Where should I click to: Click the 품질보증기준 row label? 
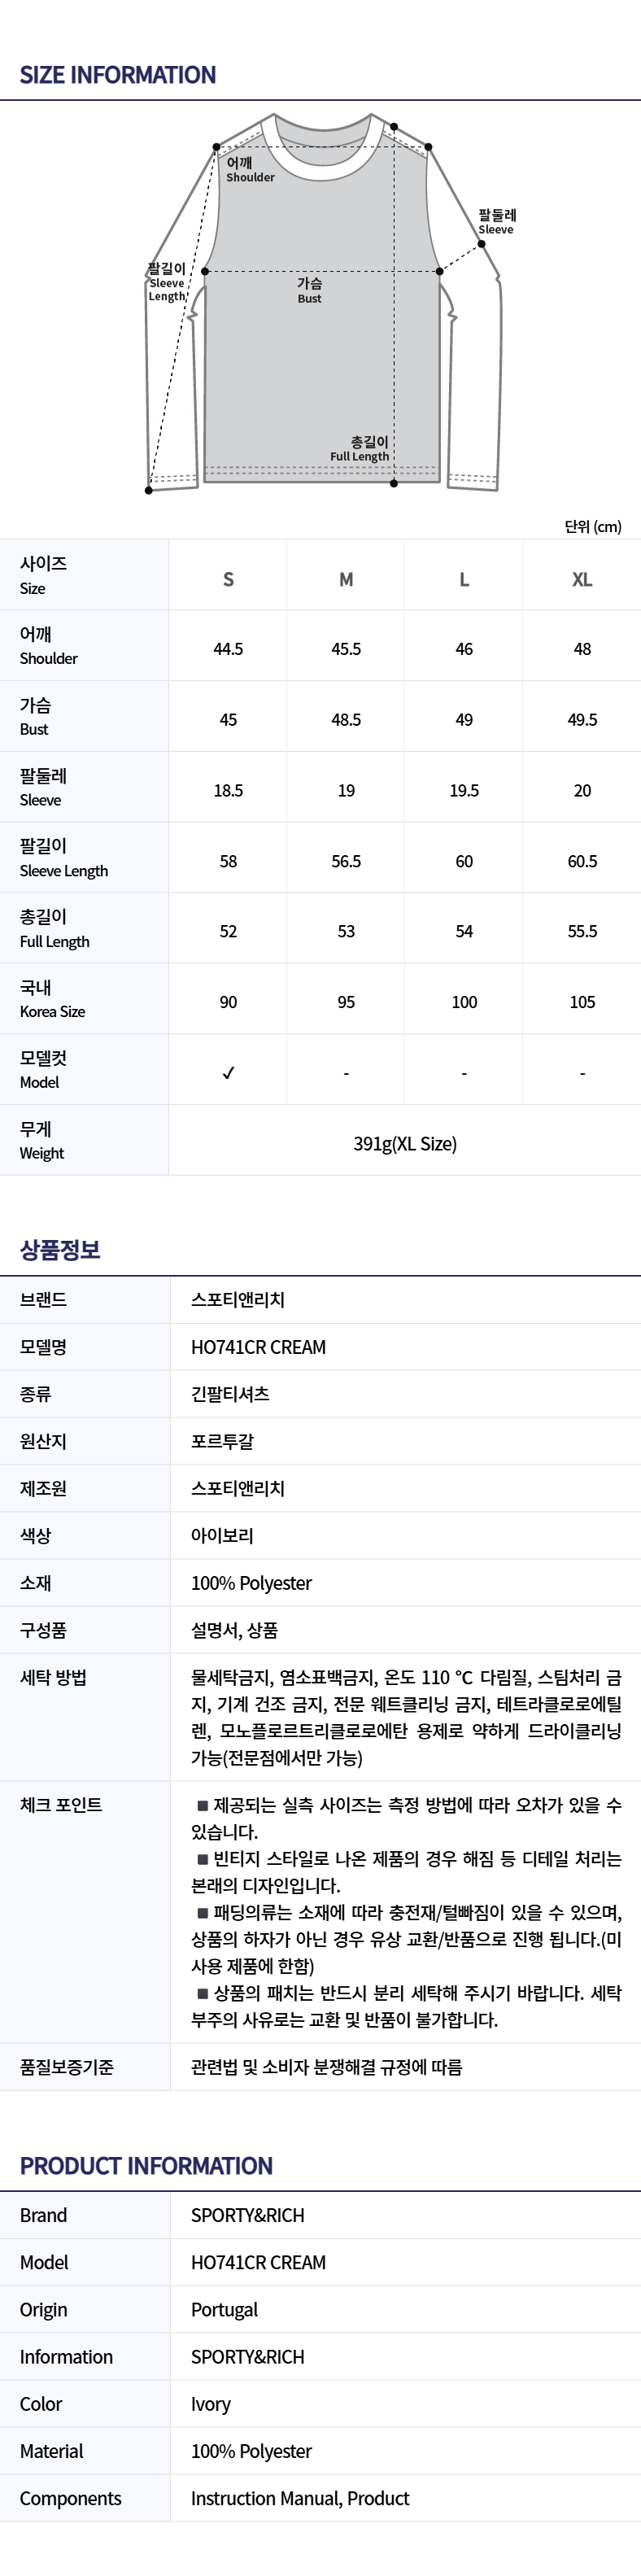tap(67, 2067)
